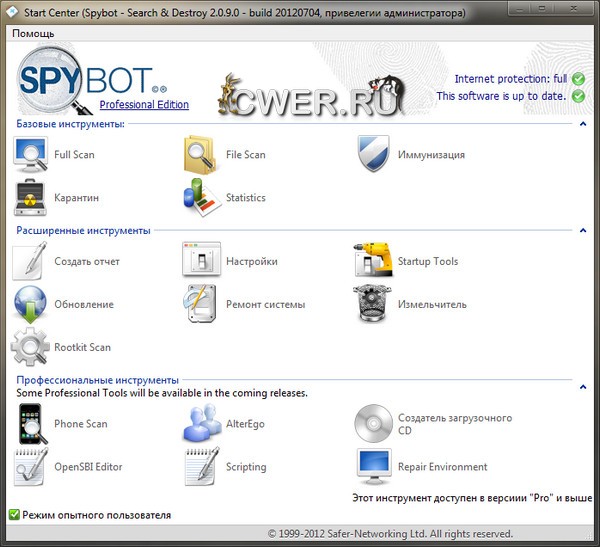Image resolution: width=600 pixels, height=547 pixels.
Task: Click the Full Scan label
Action: (x=74, y=155)
